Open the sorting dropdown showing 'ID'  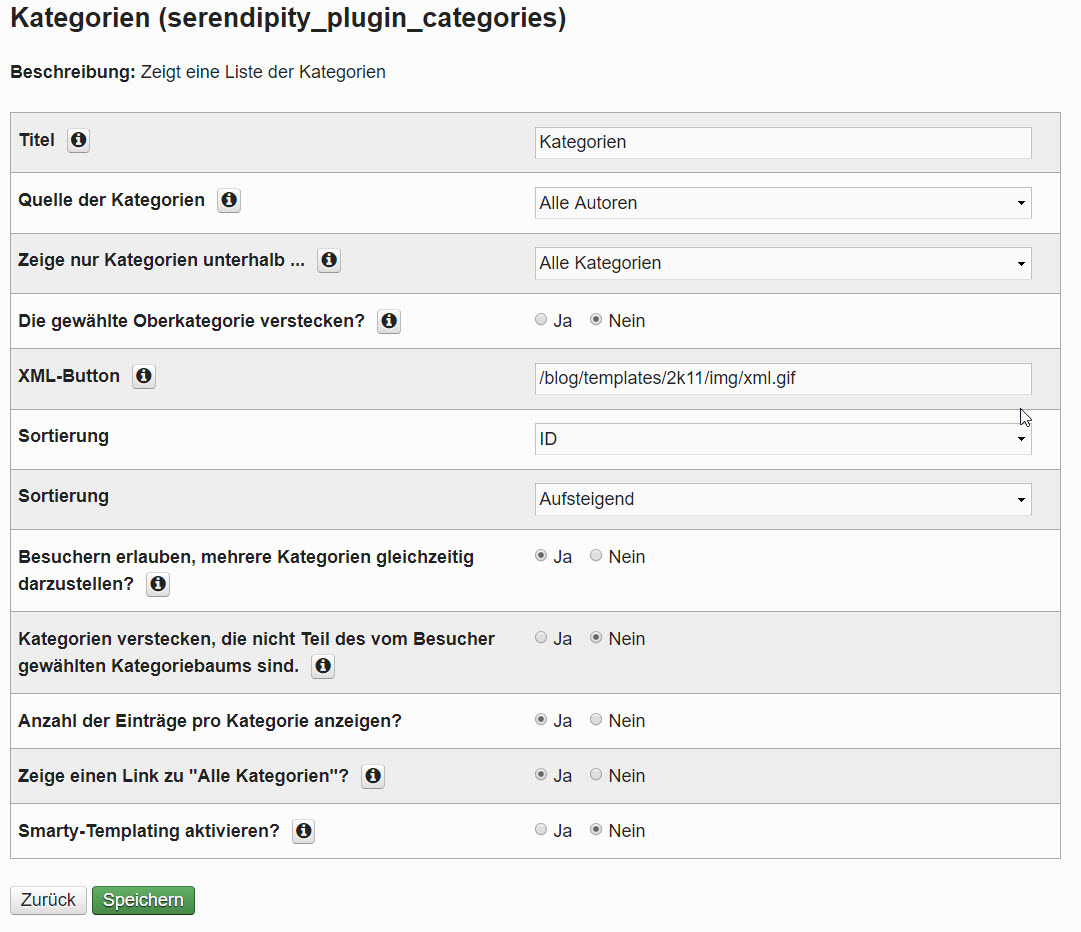click(782, 439)
